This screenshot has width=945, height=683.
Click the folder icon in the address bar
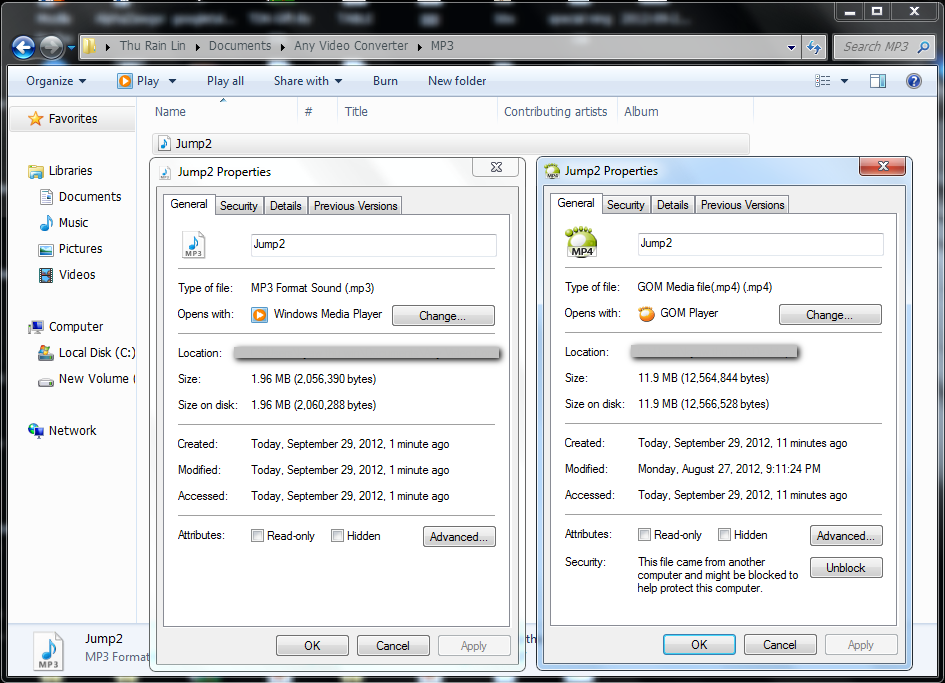(x=89, y=46)
